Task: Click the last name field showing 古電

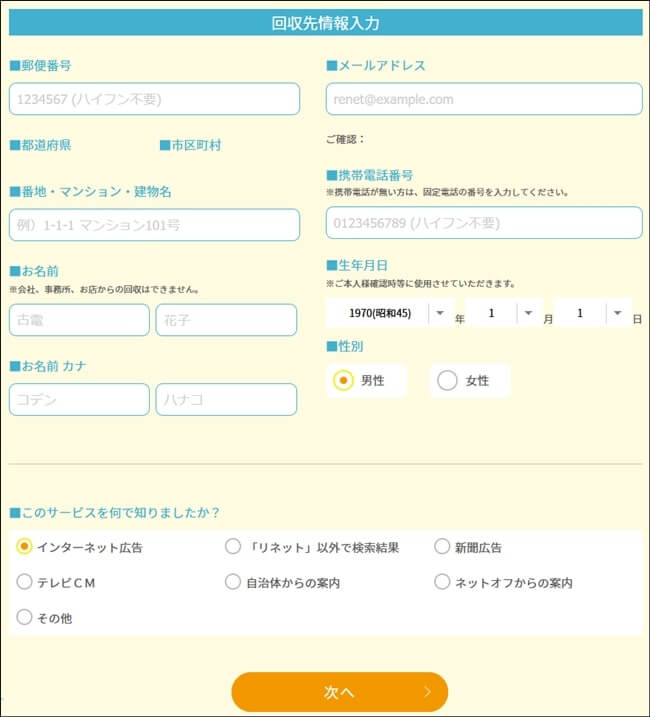Action: (79, 320)
